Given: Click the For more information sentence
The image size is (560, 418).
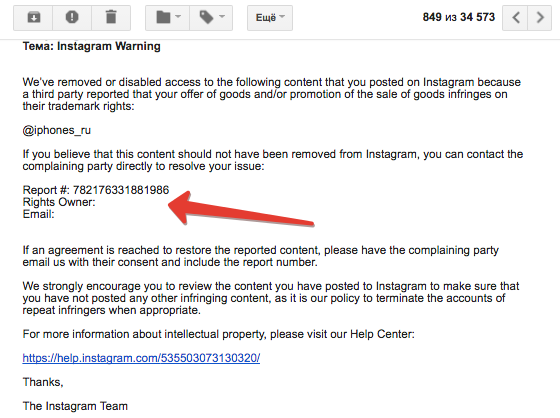Looking at the screenshot, I should point(219,334).
